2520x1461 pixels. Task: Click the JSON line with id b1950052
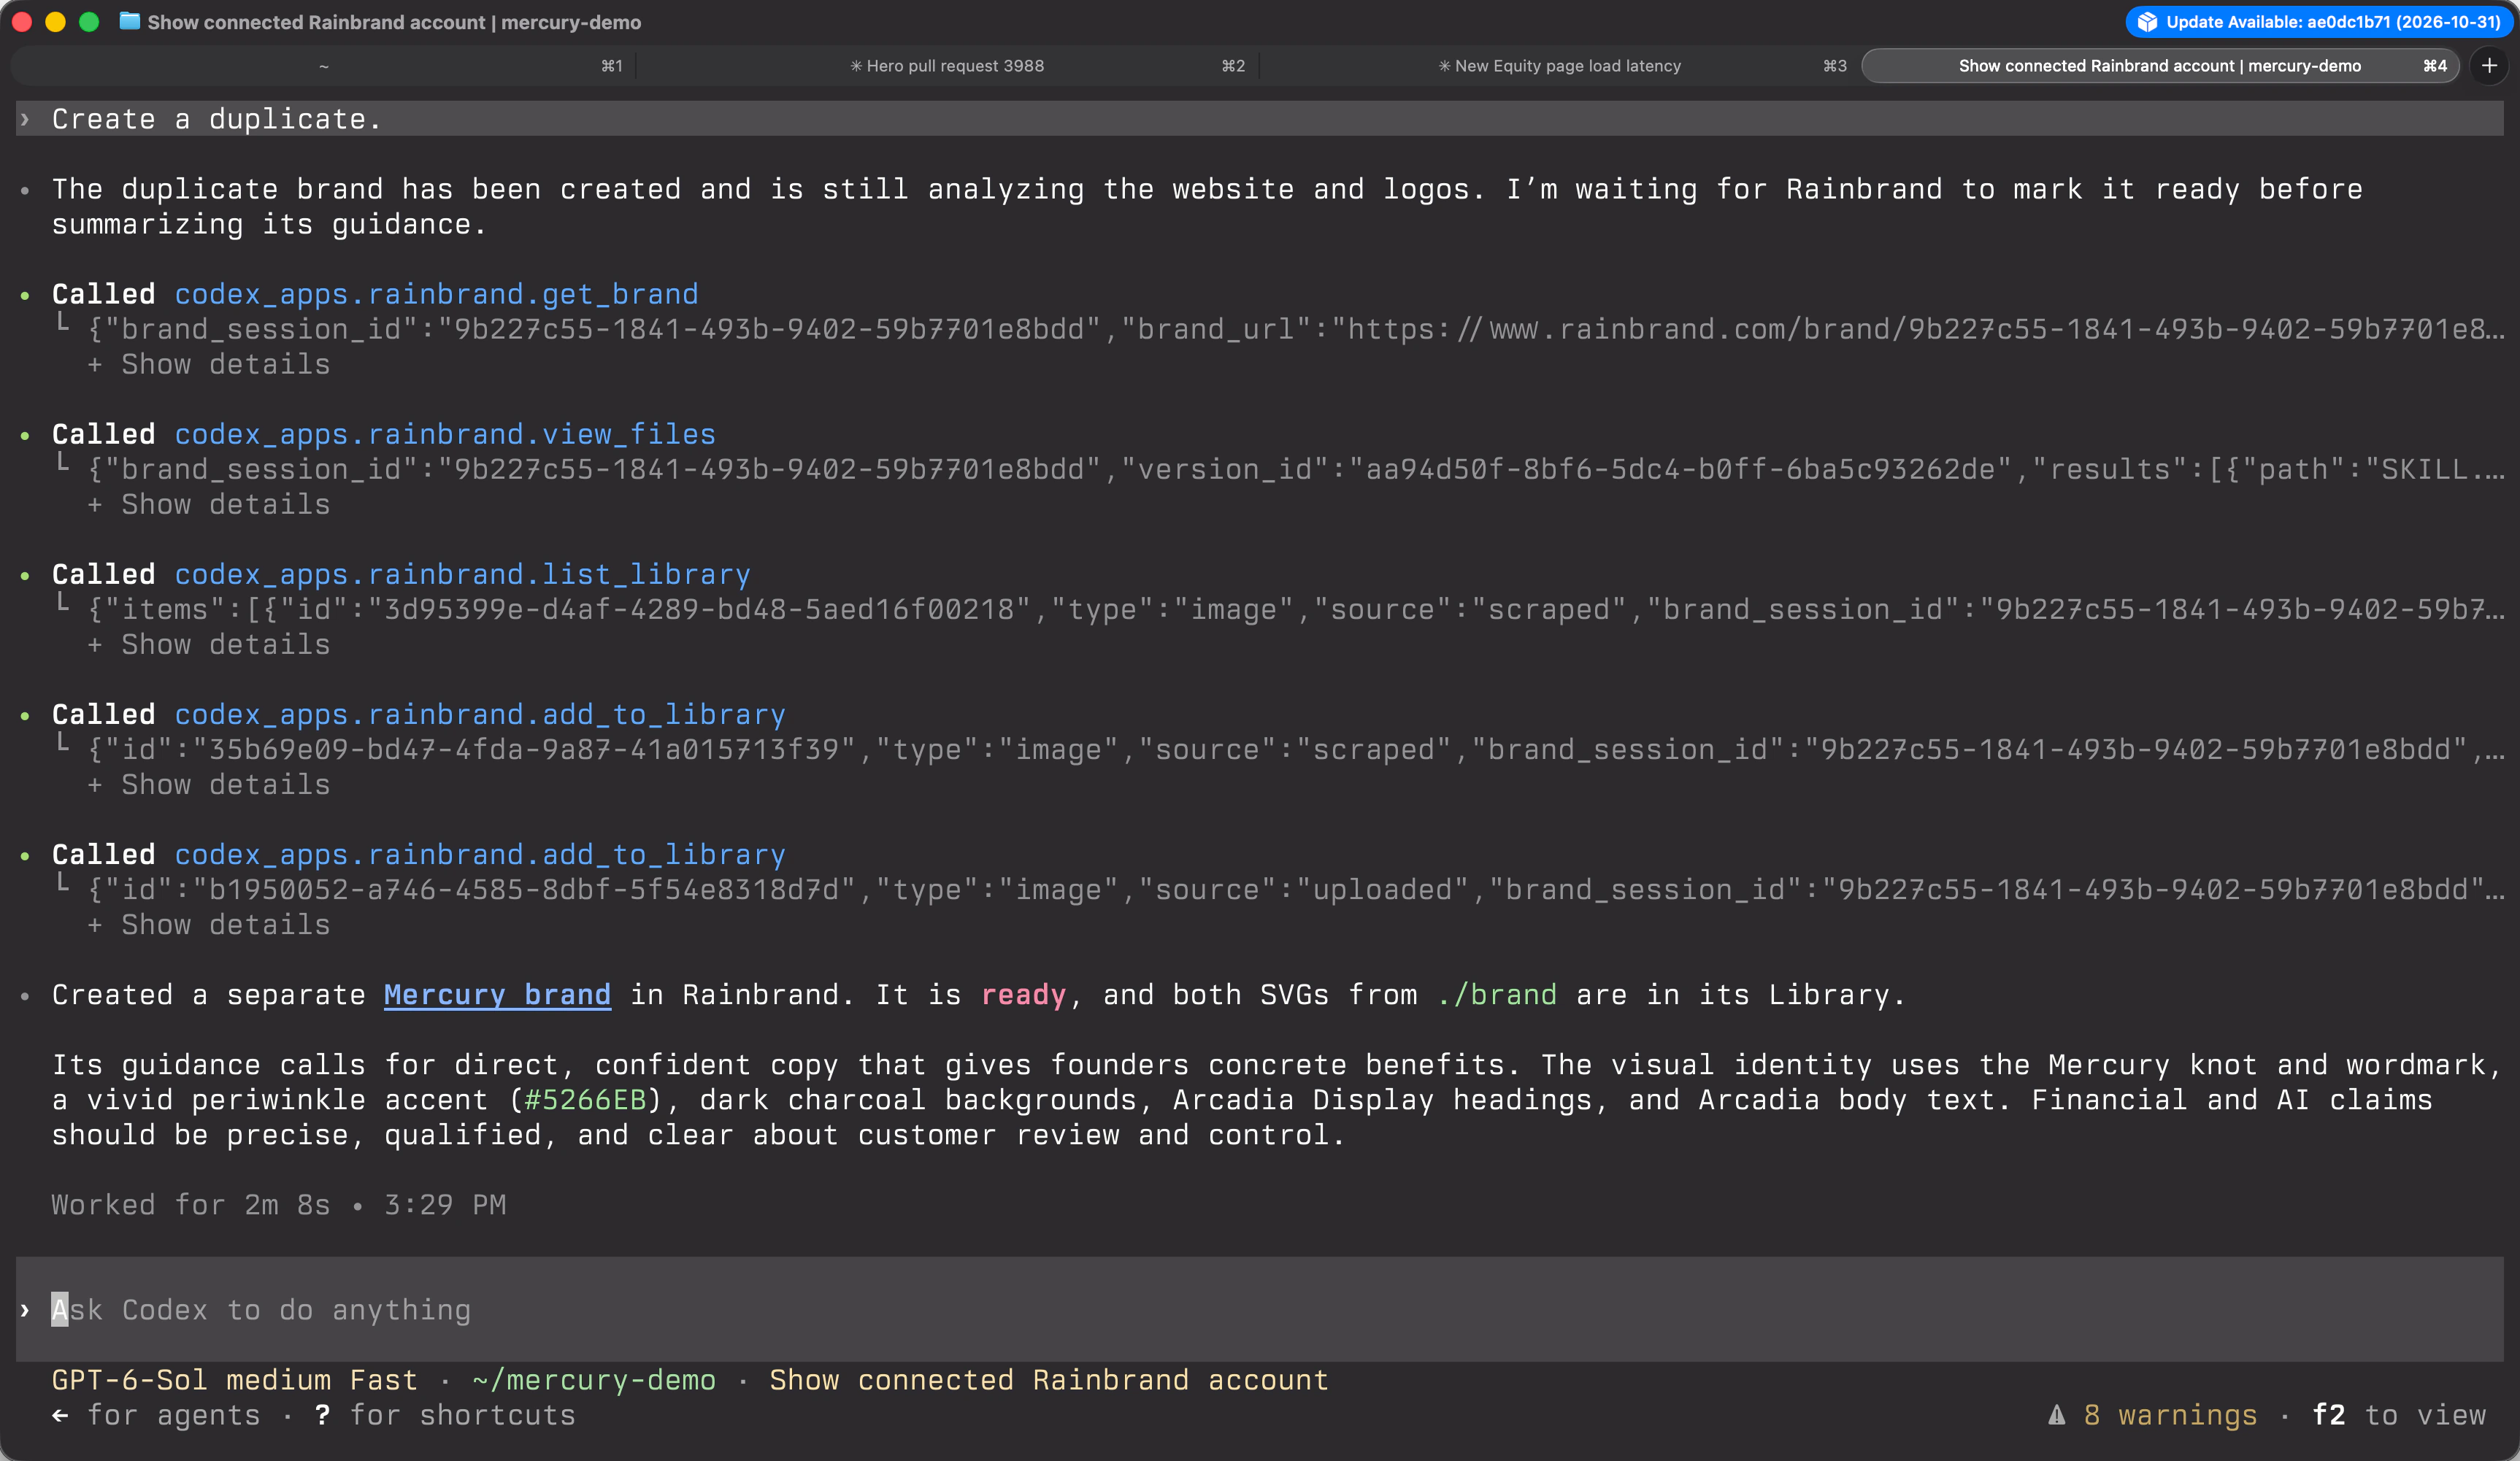1296,889
